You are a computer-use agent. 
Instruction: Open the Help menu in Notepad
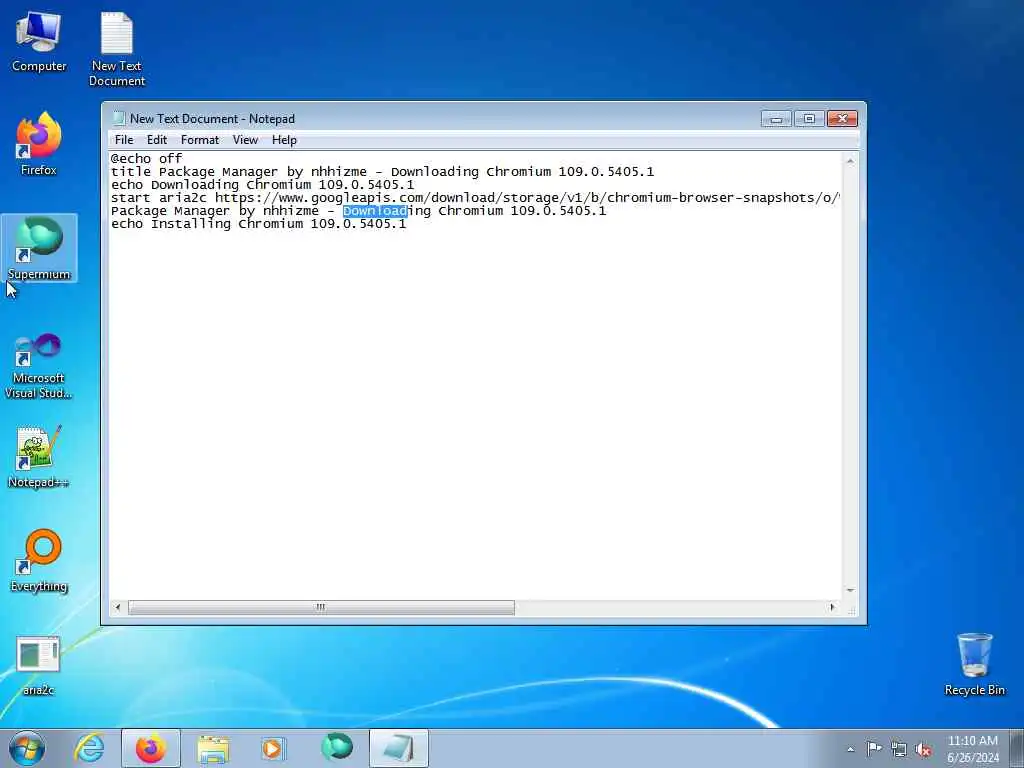tap(284, 140)
